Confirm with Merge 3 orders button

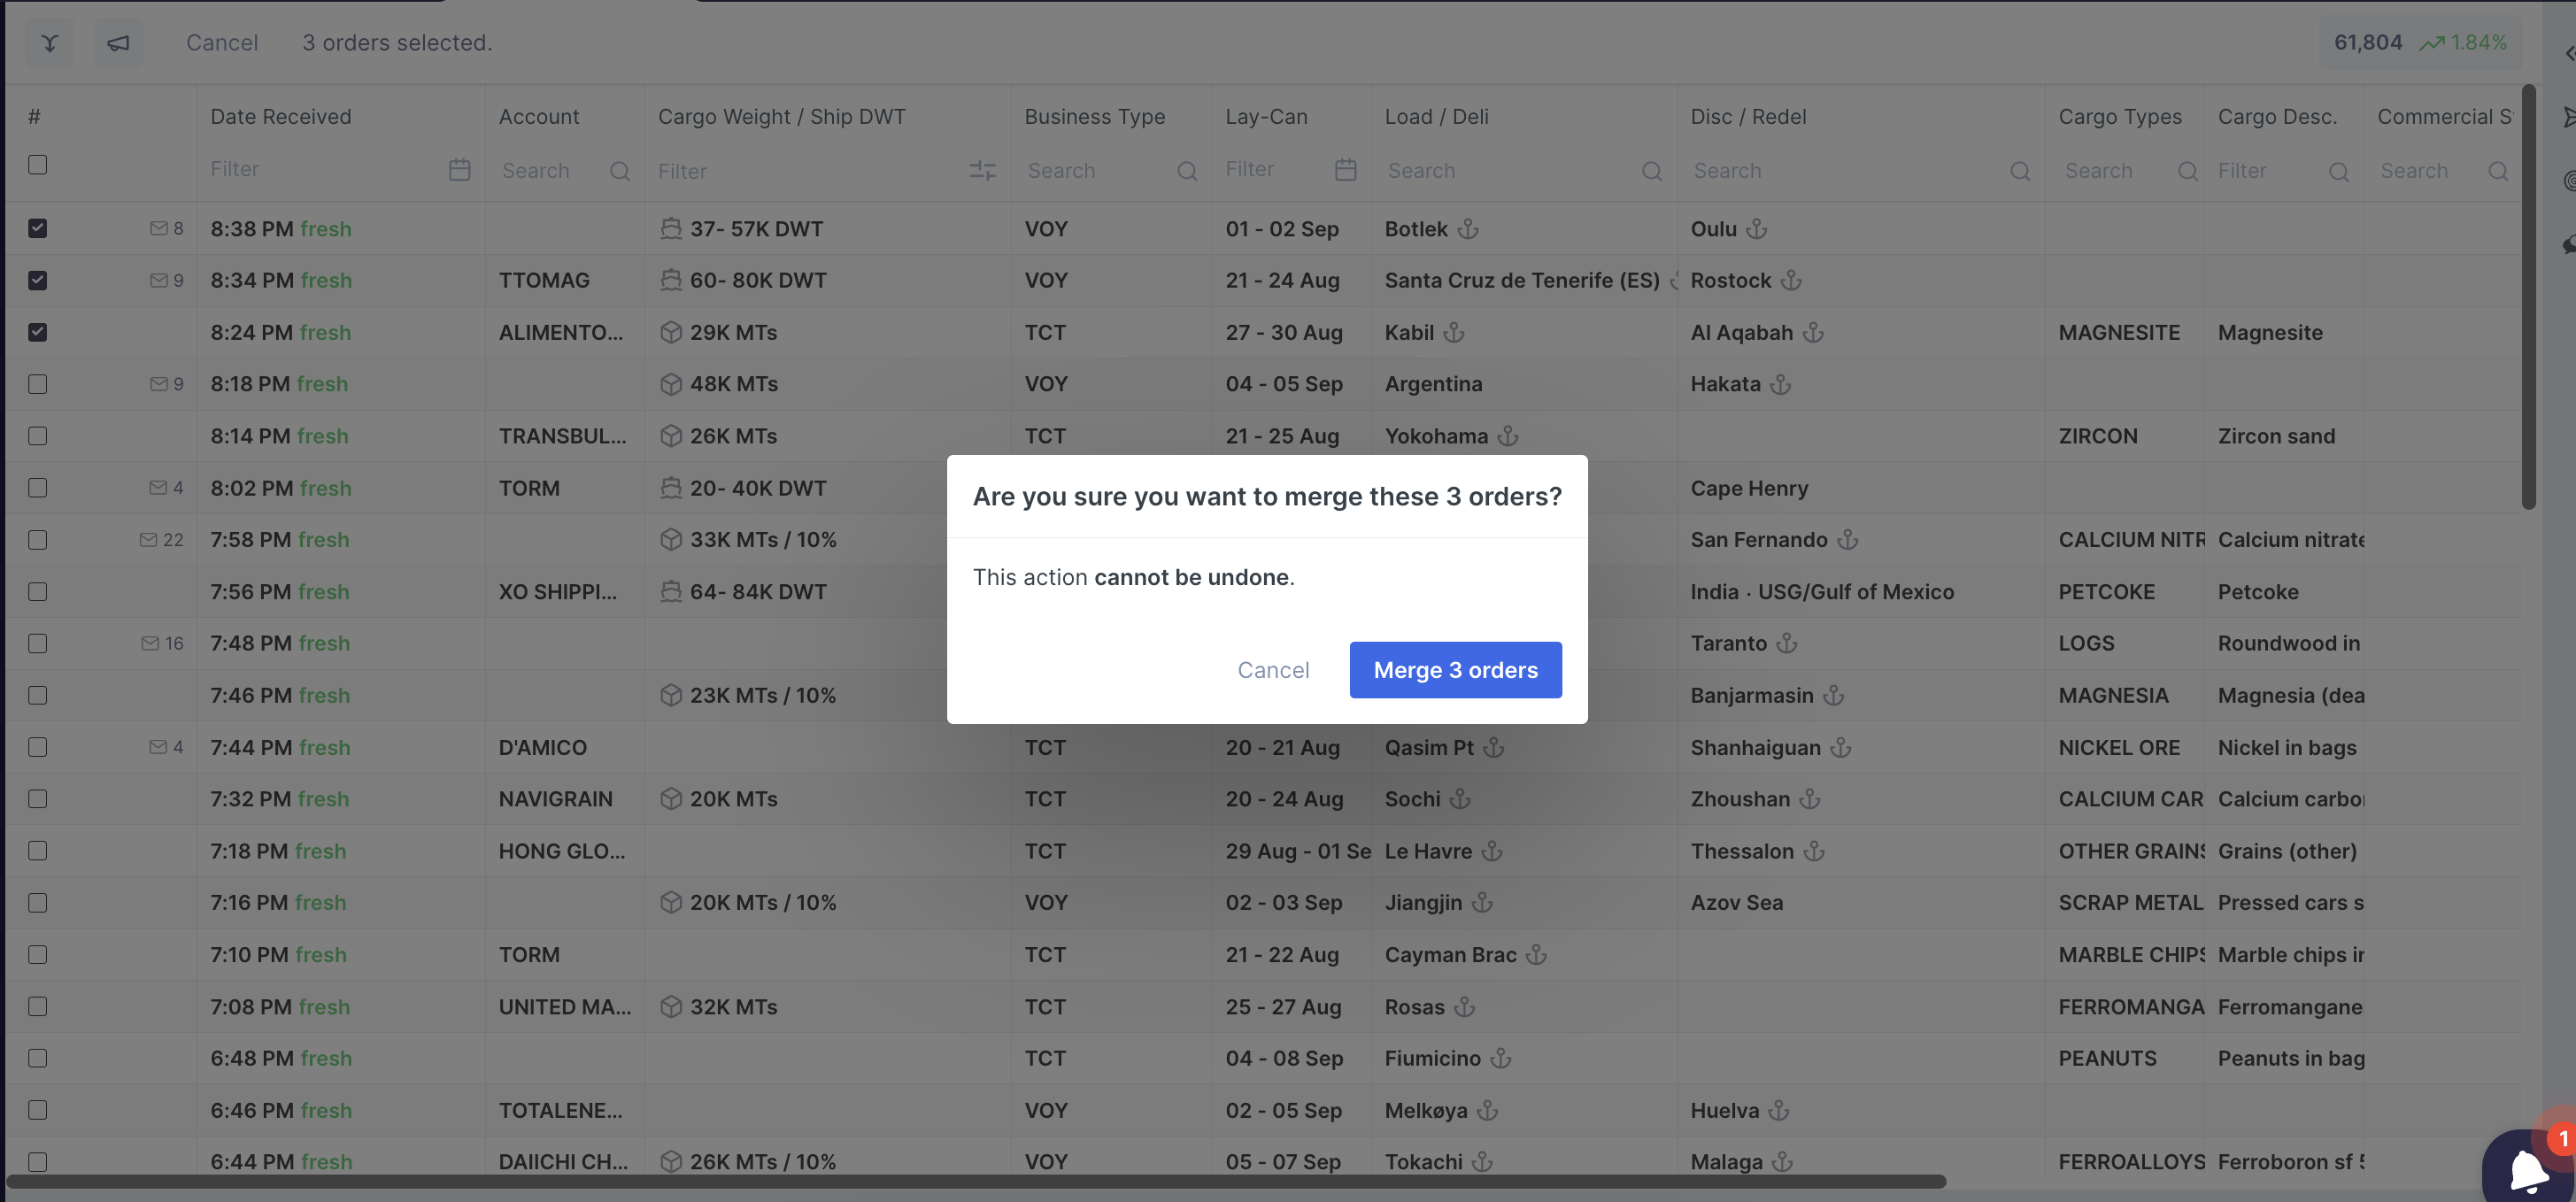[x=1454, y=670]
